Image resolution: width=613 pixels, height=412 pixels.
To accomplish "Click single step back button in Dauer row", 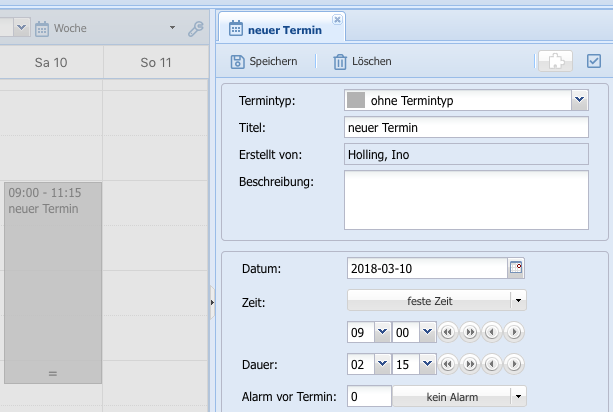I will (x=492, y=364).
